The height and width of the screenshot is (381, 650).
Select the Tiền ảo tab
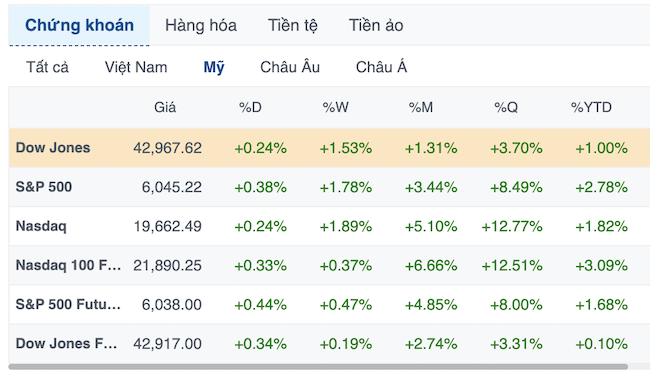click(x=376, y=25)
